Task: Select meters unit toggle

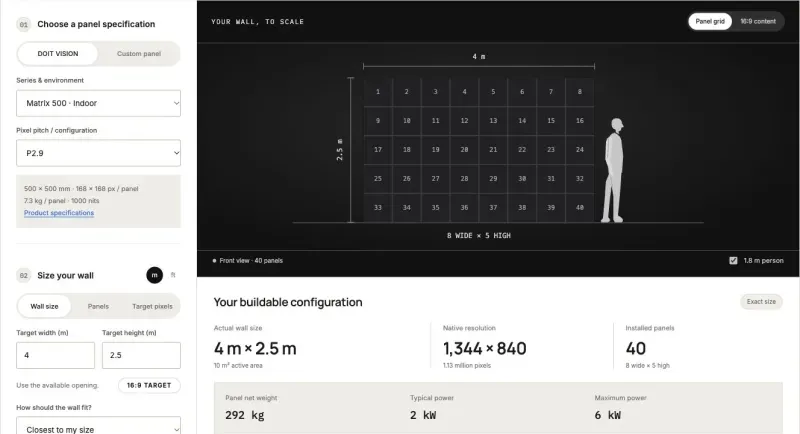Action: click(x=155, y=275)
